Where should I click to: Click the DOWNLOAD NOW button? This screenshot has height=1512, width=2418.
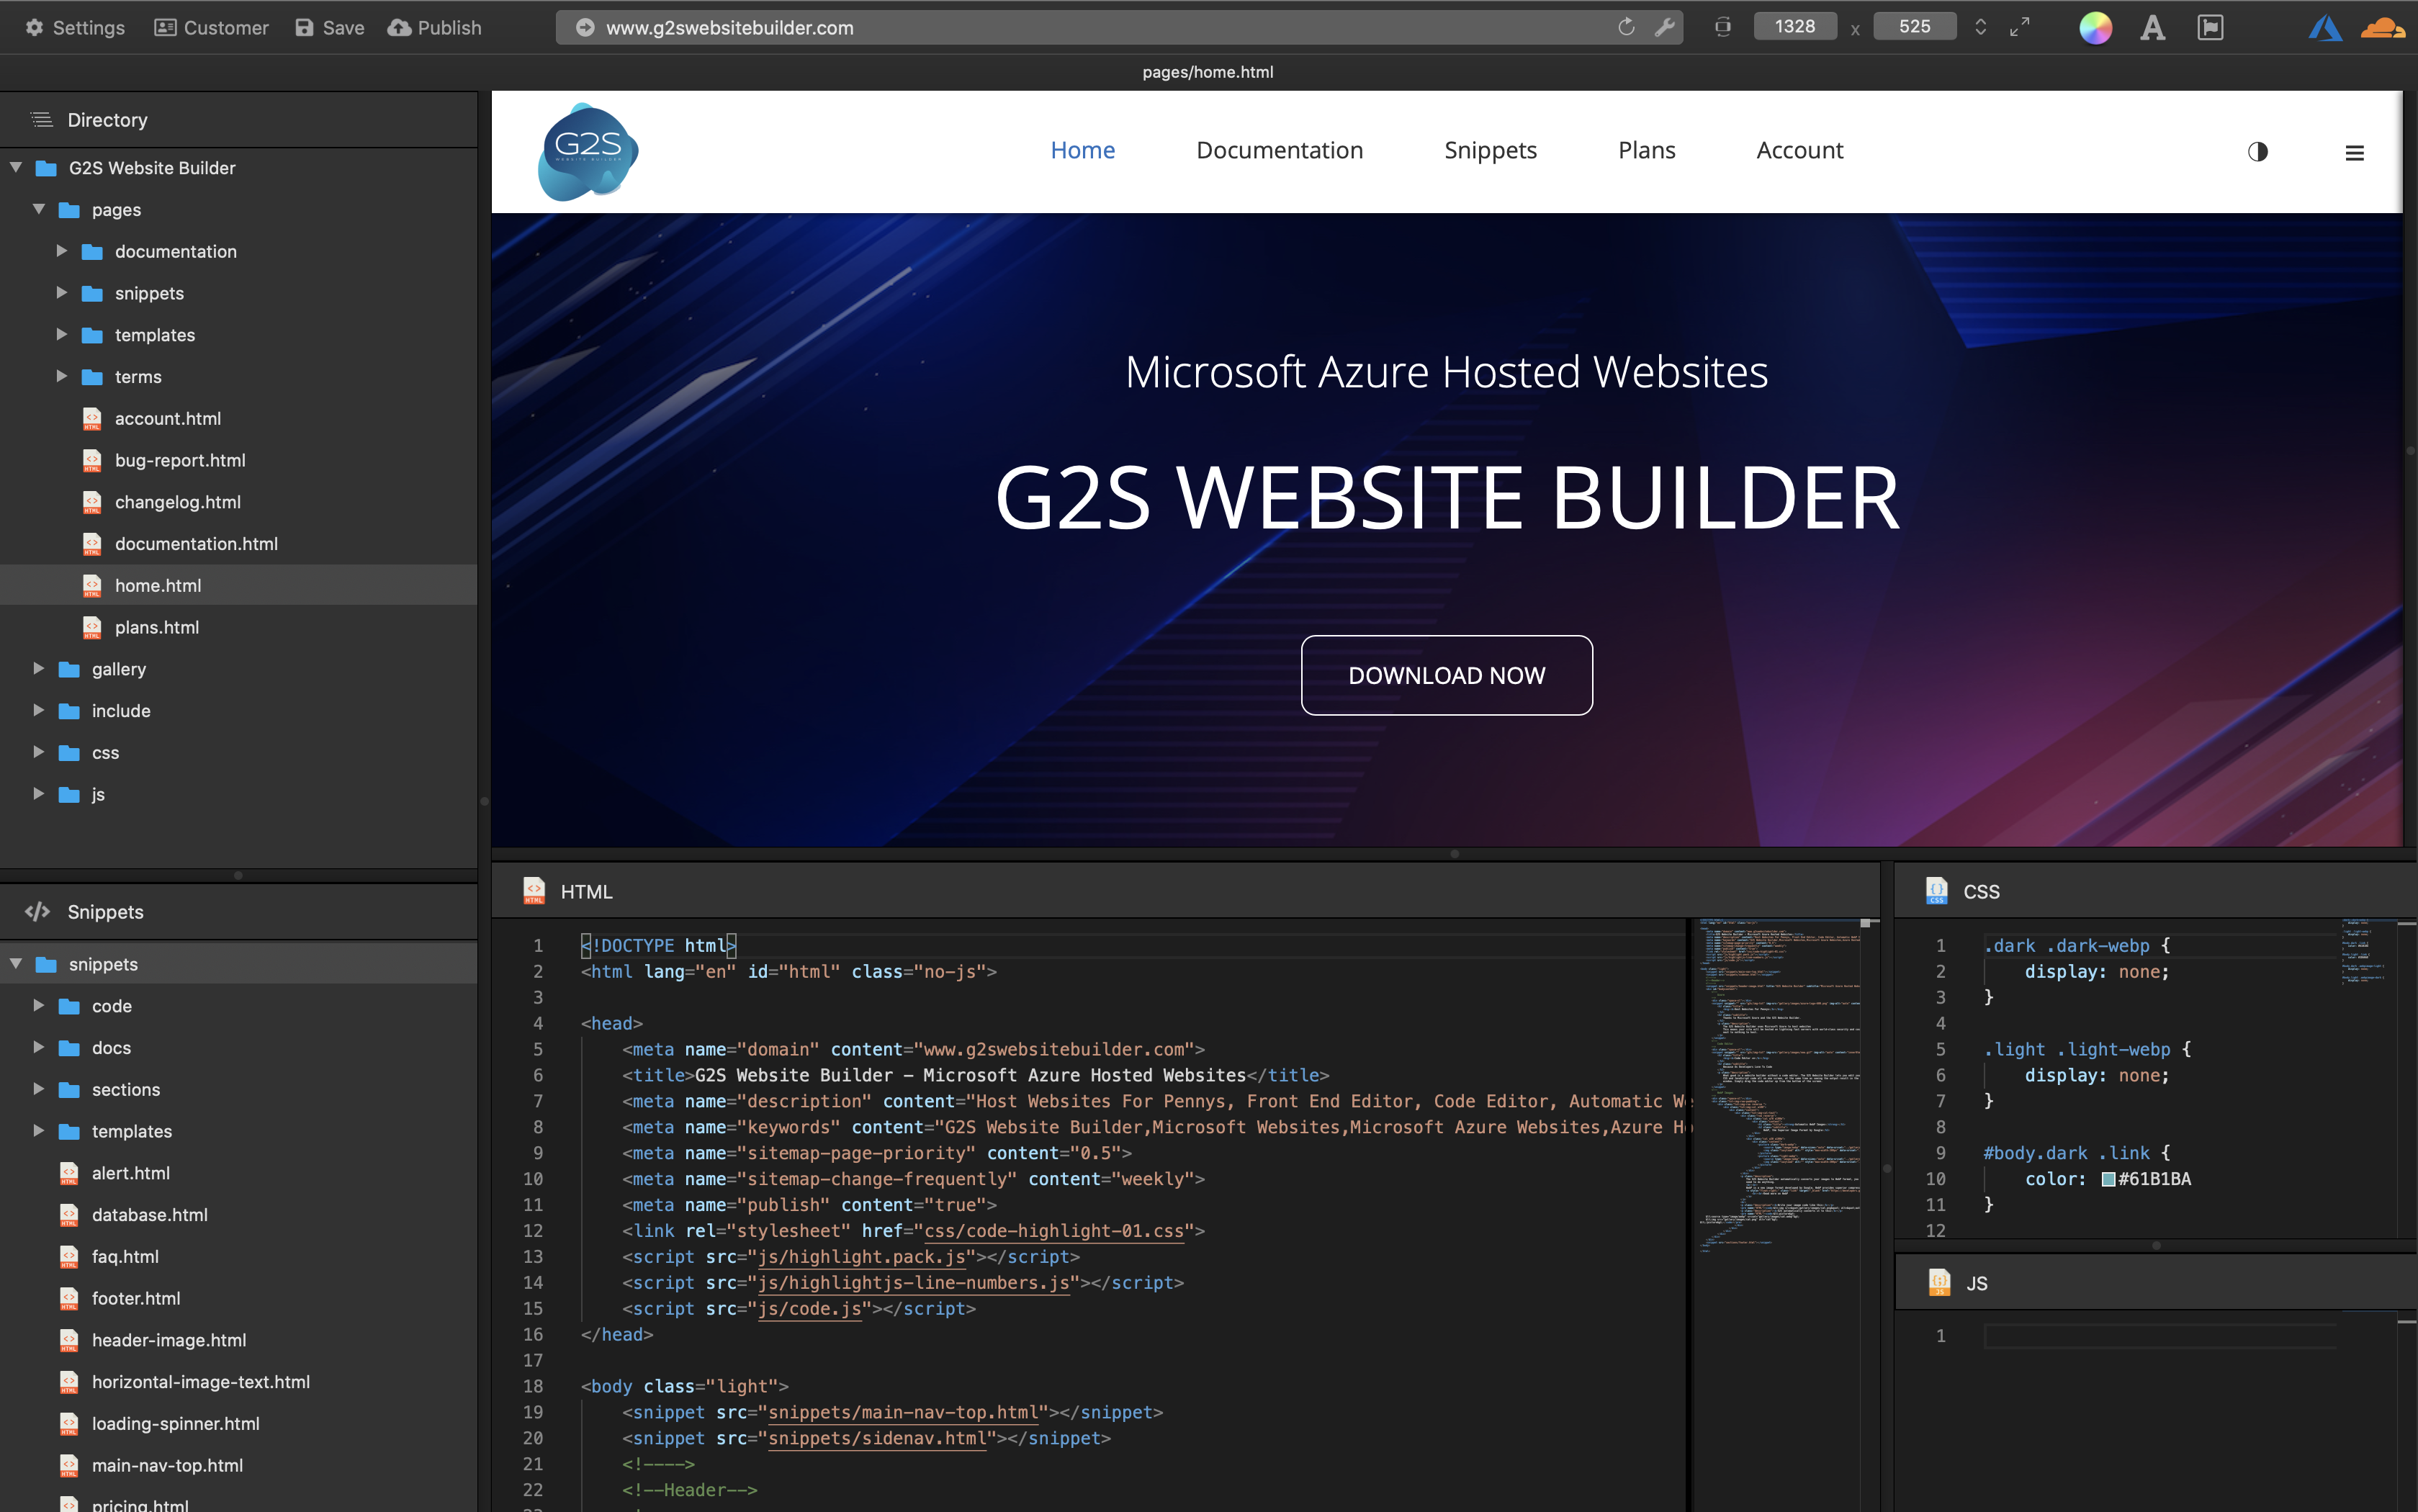1446,675
